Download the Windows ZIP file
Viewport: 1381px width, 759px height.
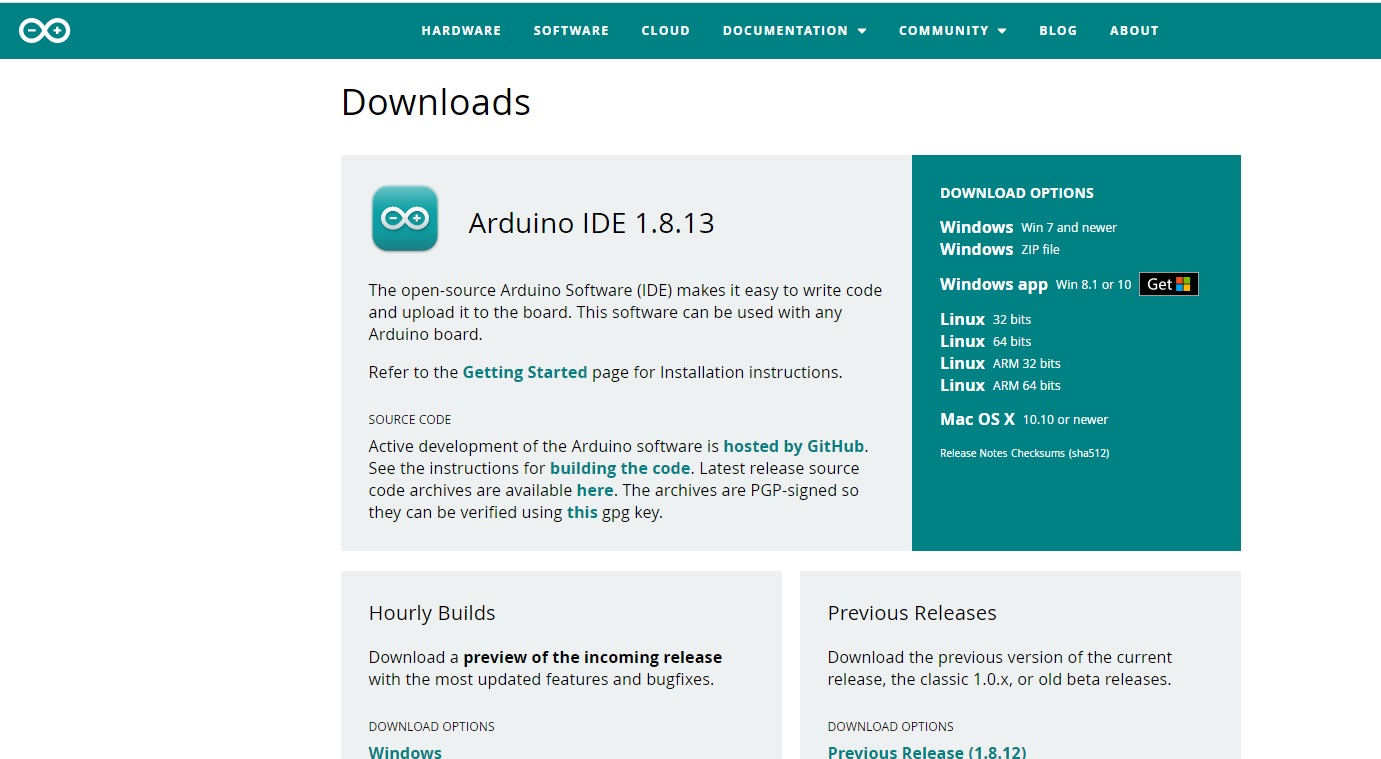(1000, 249)
